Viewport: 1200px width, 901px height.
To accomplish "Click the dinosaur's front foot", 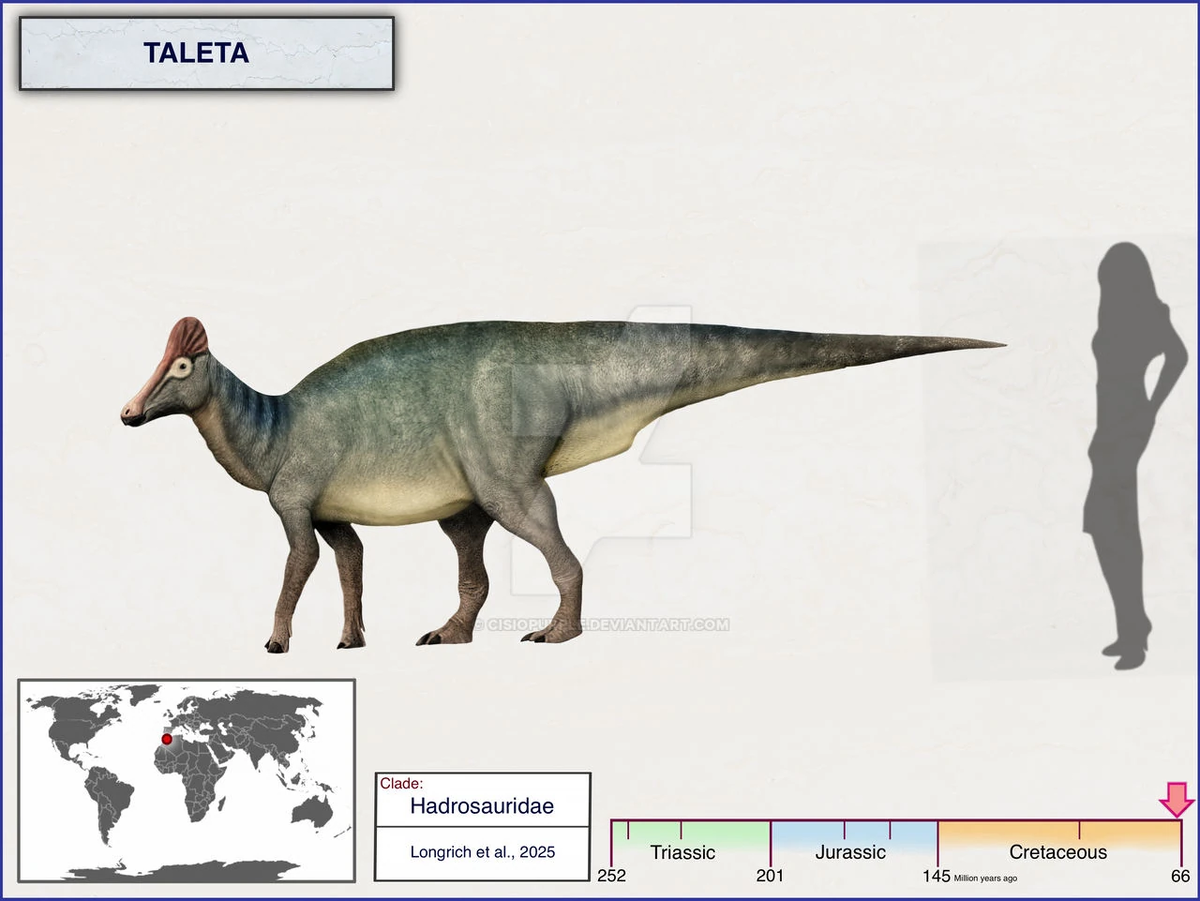I will click(277, 642).
